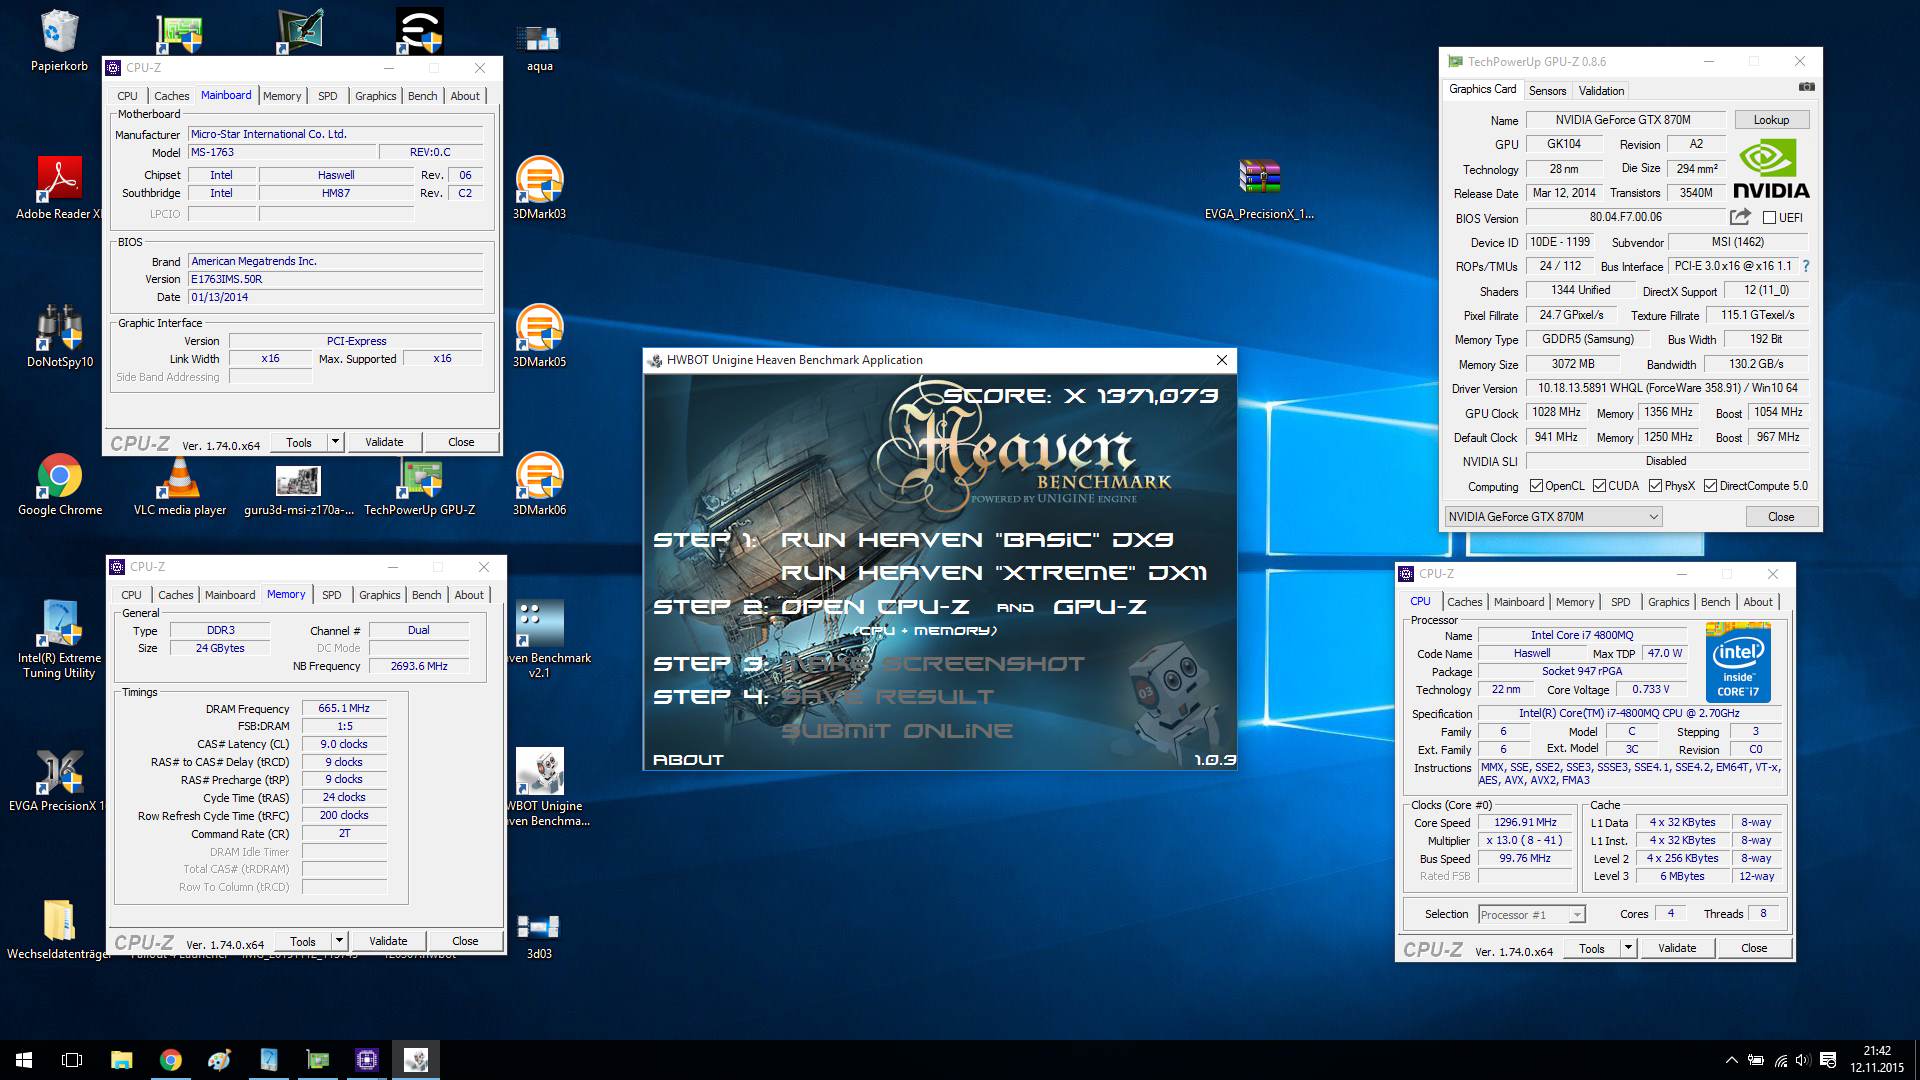
Task: Open Wechseldatenträger folder icon
Action: pyautogui.click(x=59, y=928)
